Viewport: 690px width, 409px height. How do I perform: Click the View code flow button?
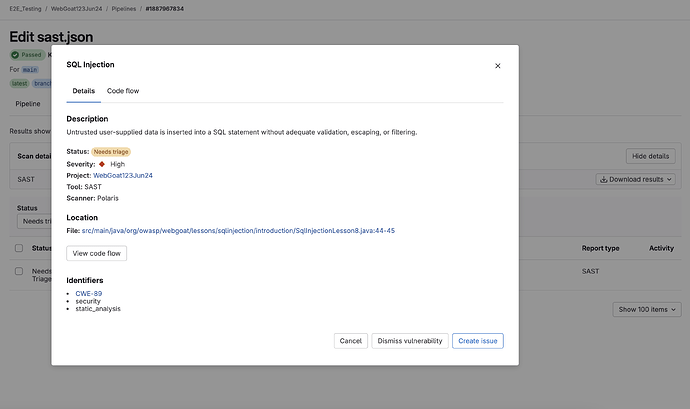pyautogui.click(x=96, y=253)
